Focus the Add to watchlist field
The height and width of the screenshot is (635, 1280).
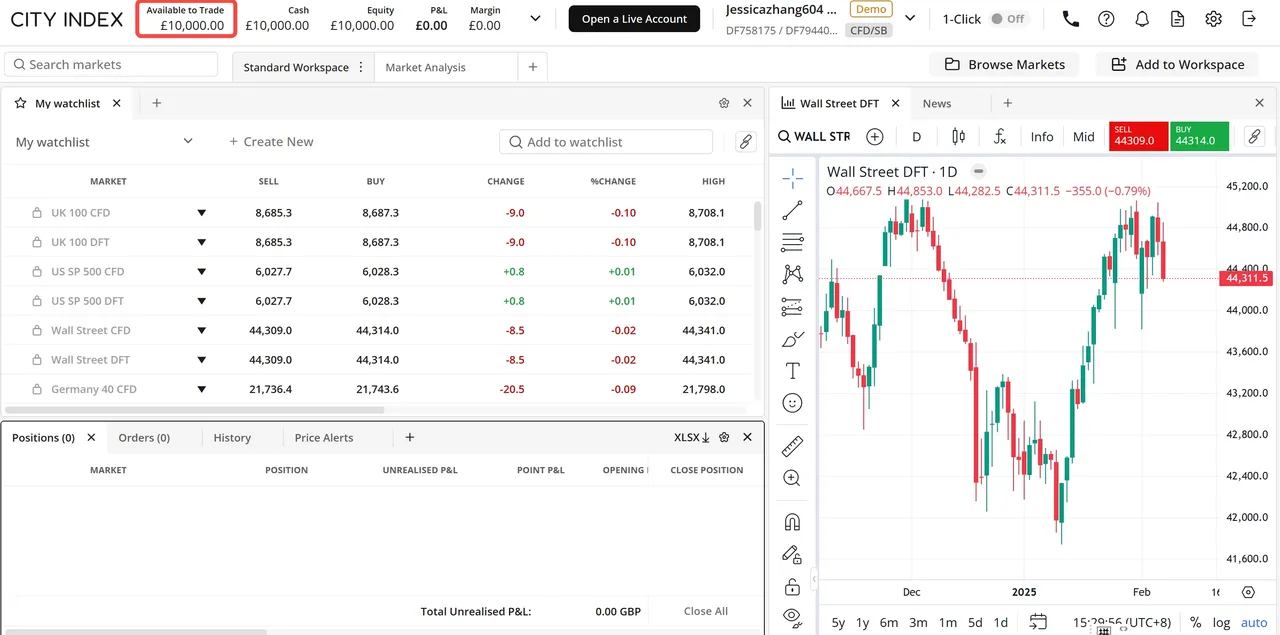(606, 142)
